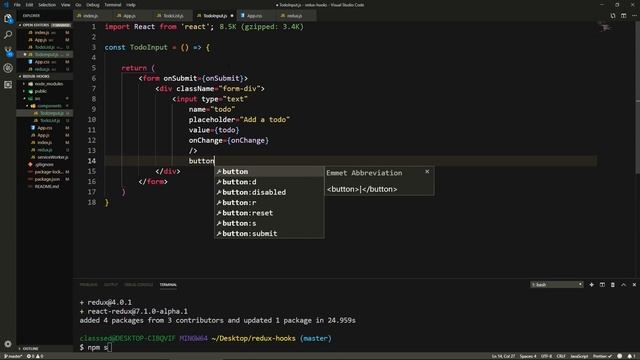
Task: Open the Help menu
Action: (x=131, y=5)
